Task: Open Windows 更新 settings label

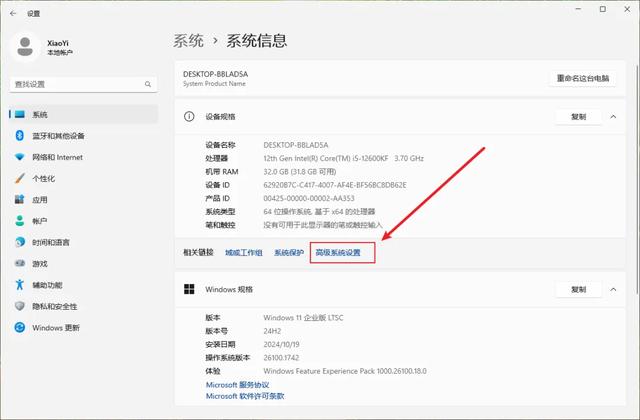Action: (x=56, y=328)
